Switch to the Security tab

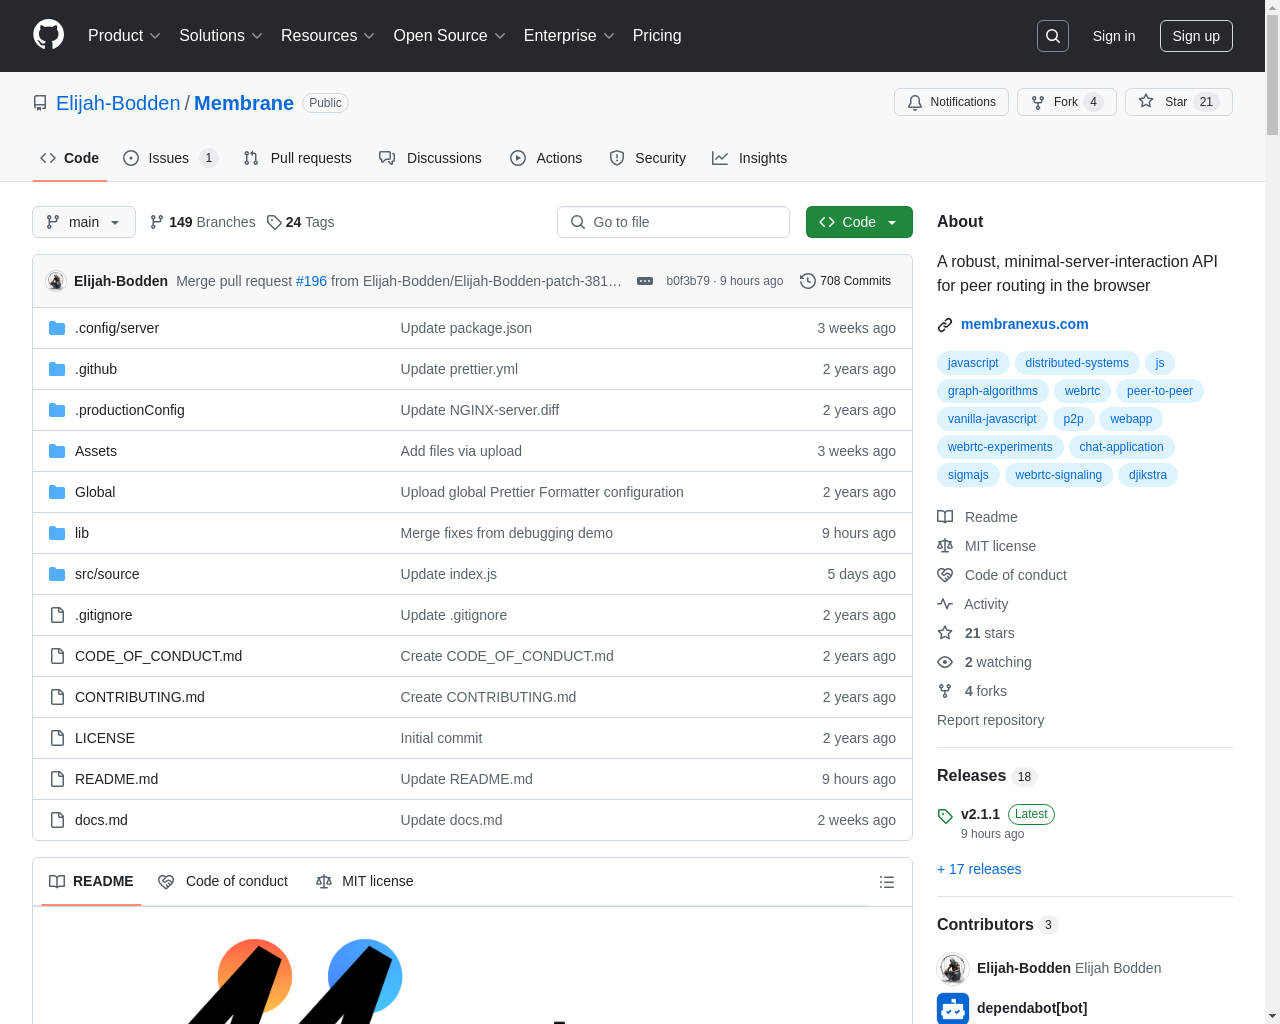[x=647, y=158]
